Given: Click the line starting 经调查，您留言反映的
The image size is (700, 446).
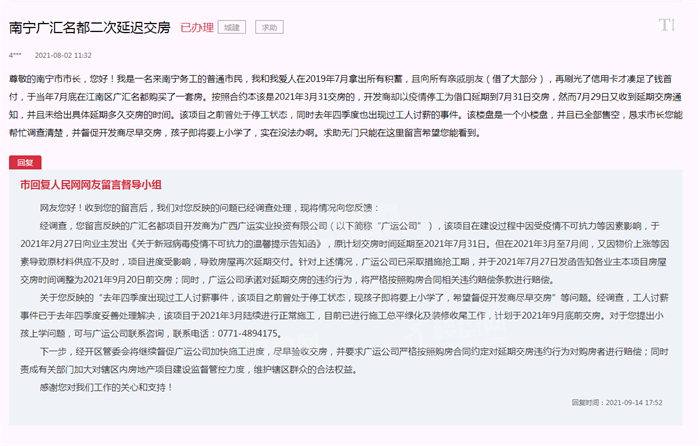Looking at the screenshot, I should pyautogui.click(x=350, y=226).
